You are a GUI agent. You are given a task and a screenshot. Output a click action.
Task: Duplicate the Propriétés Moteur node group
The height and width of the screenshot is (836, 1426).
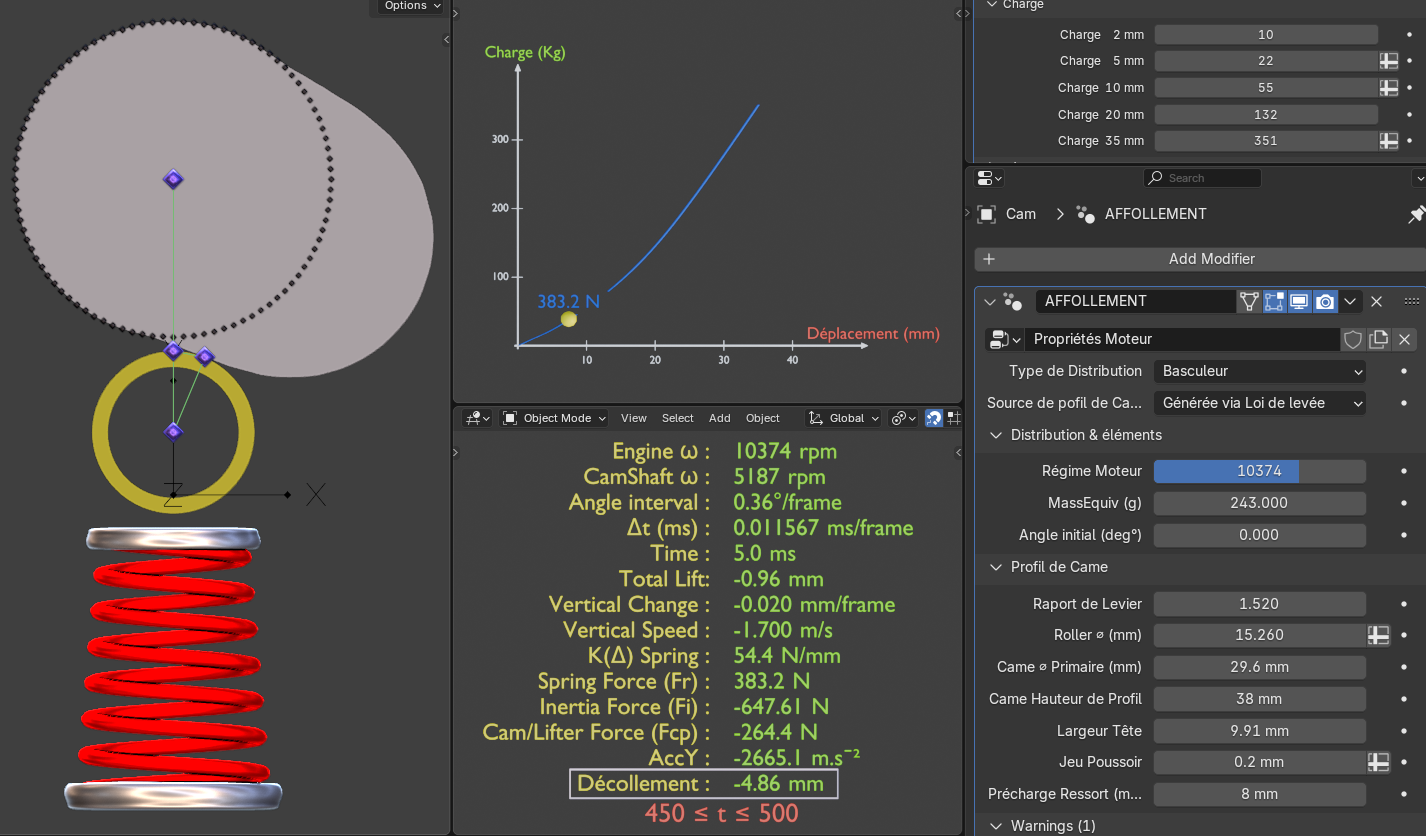1379,340
